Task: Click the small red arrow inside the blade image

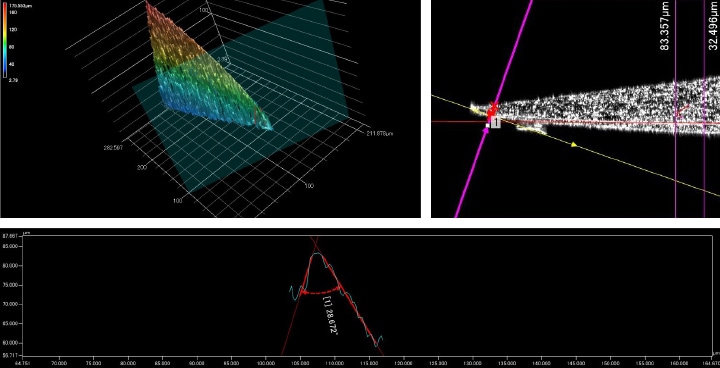Action: tap(683, 109)
